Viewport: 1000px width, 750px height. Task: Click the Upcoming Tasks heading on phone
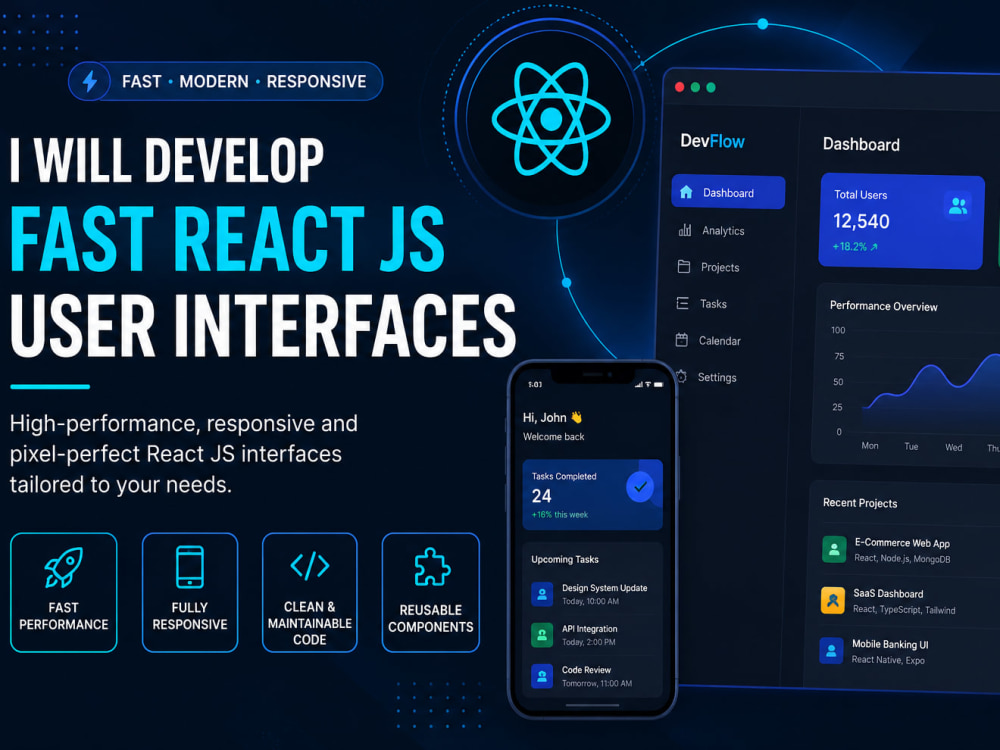click(565, 559)
